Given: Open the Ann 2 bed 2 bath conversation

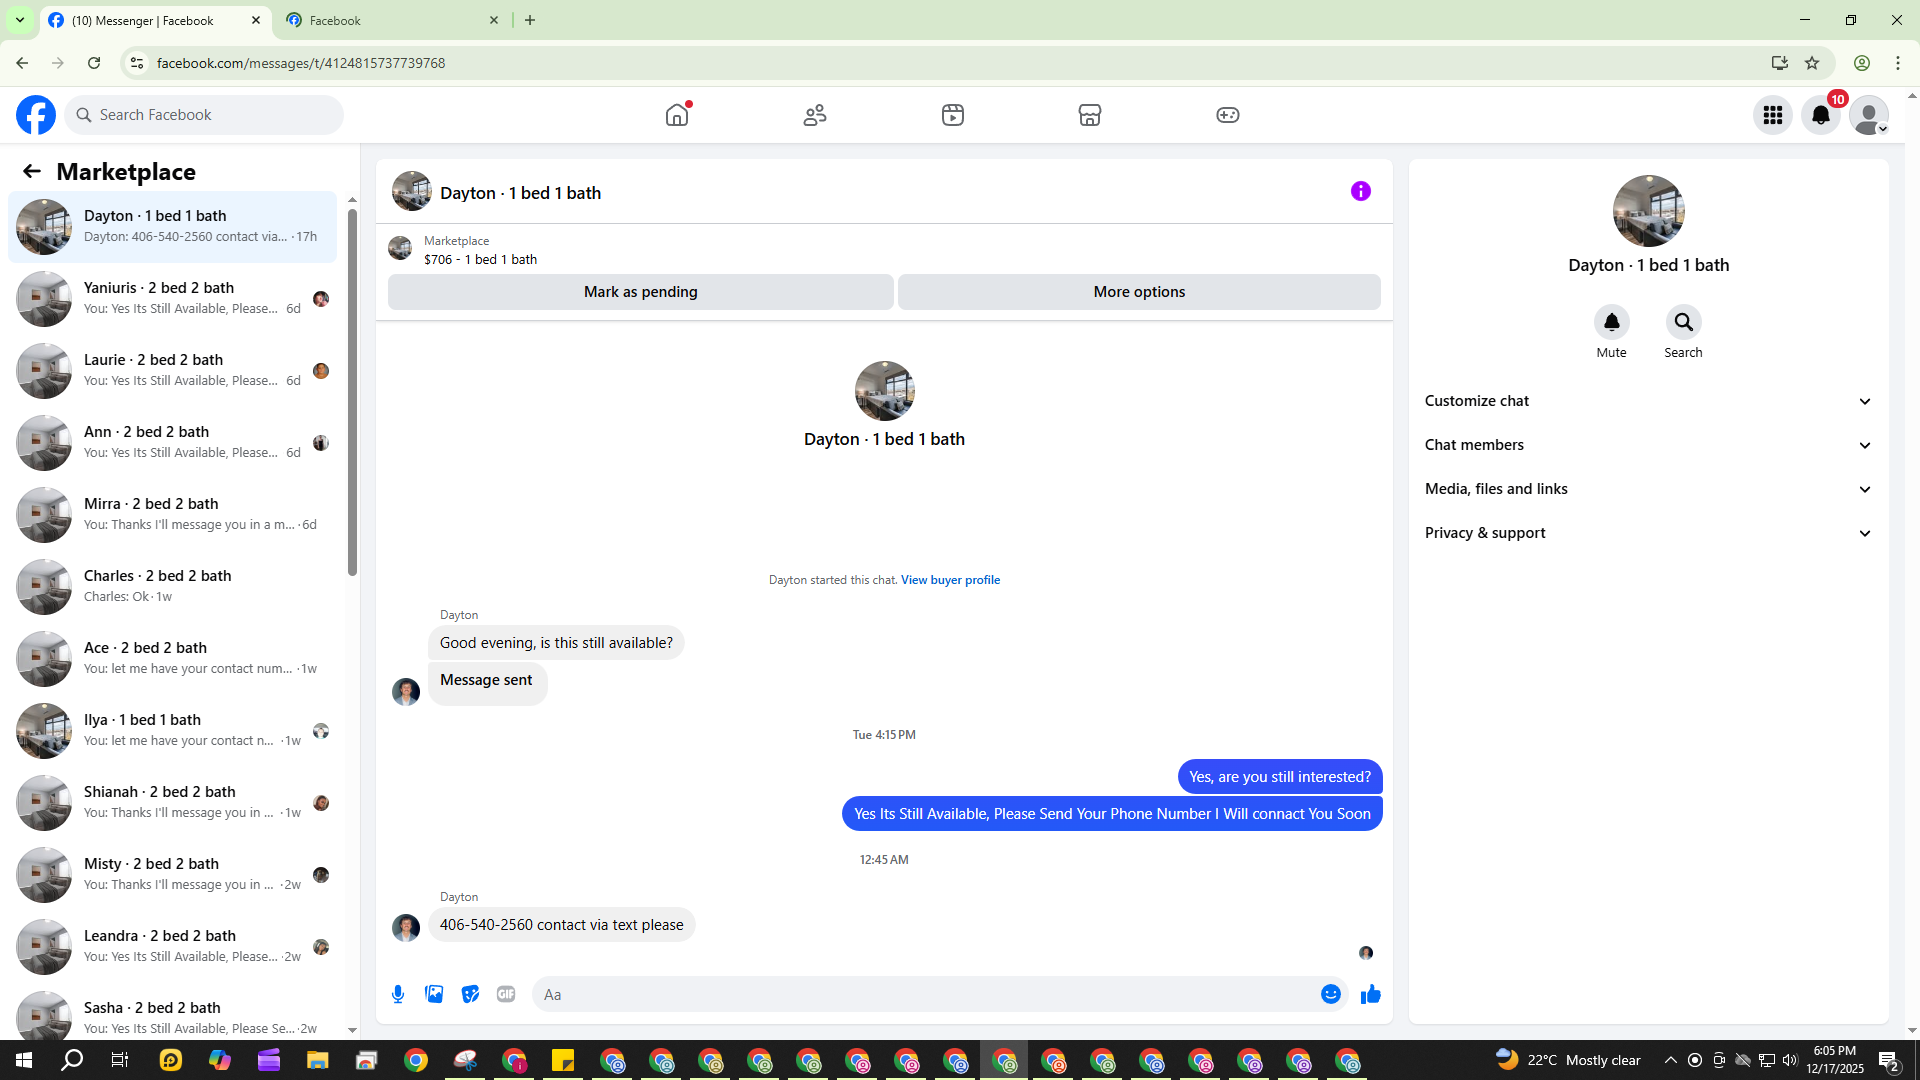Looking at the screenshot, I should (172, 442).
